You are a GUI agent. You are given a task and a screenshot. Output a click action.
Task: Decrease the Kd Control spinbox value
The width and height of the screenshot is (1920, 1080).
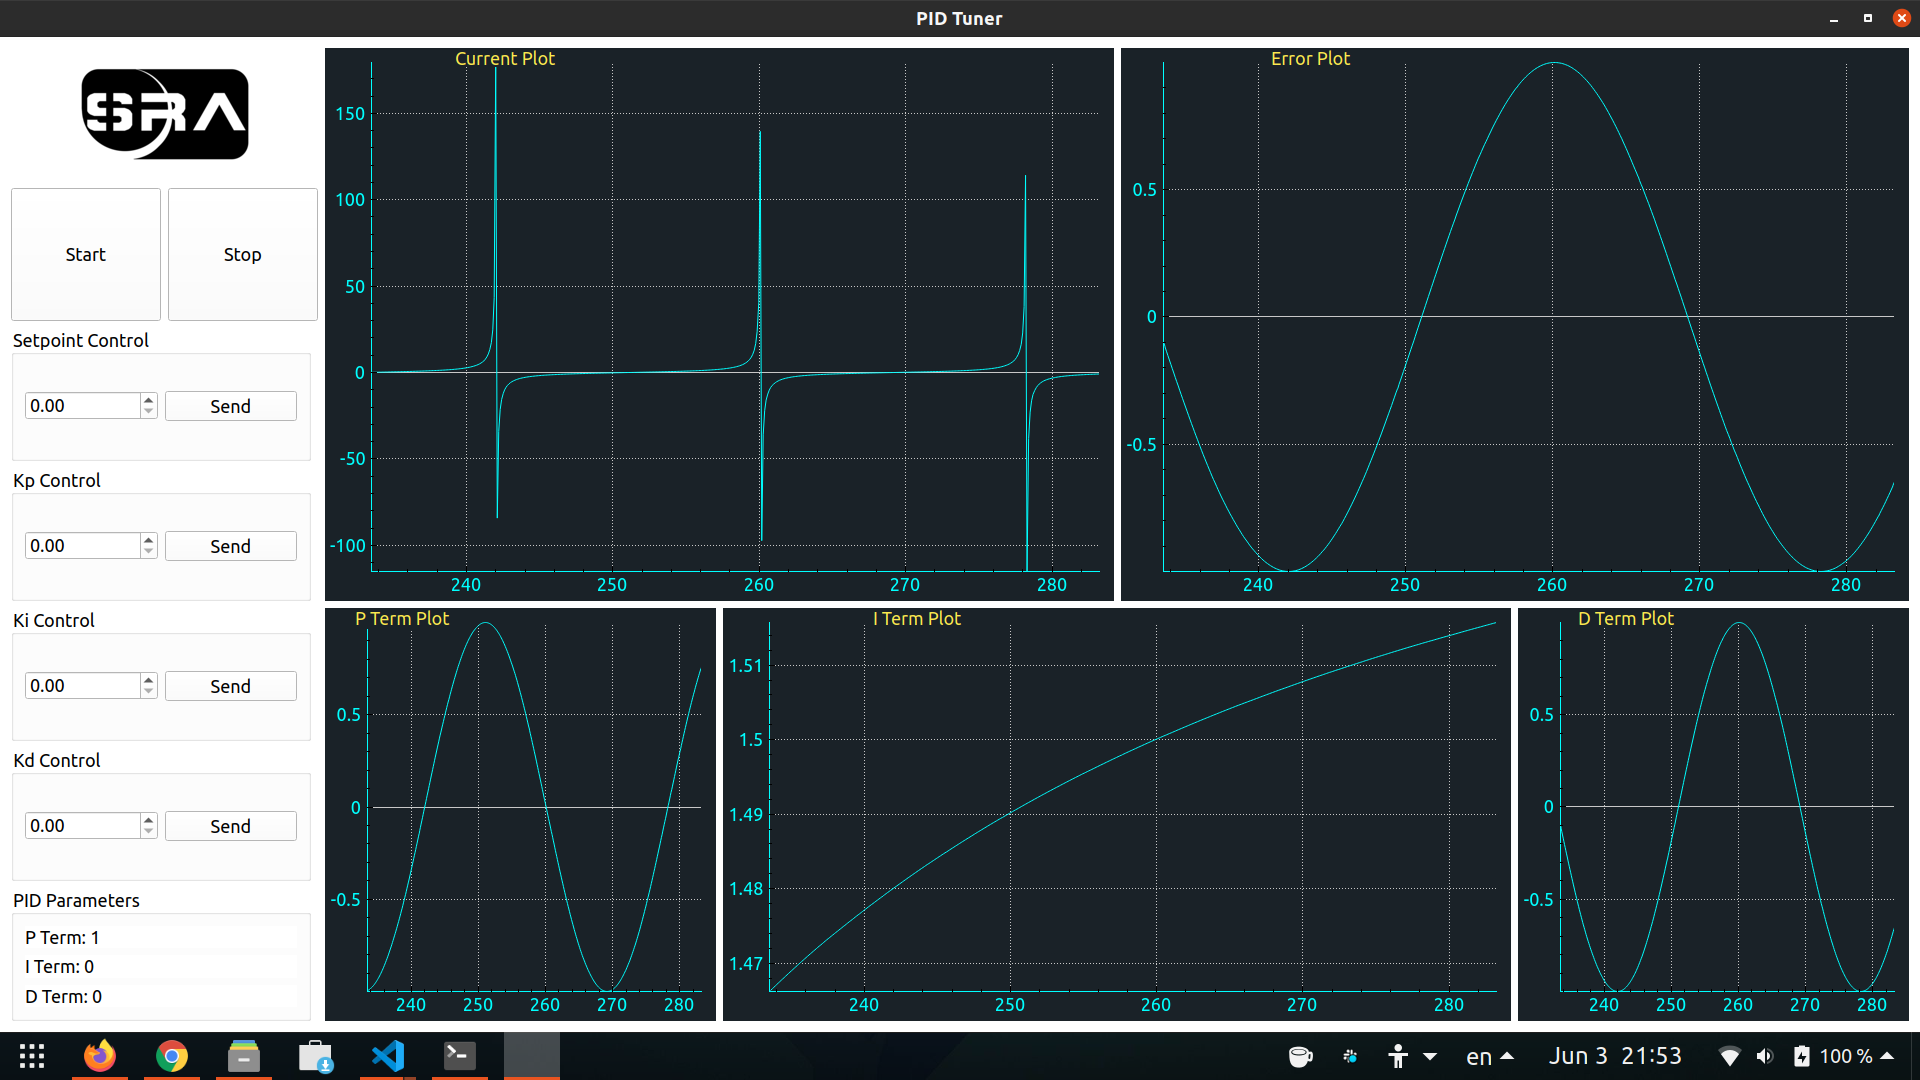point(149,832)
